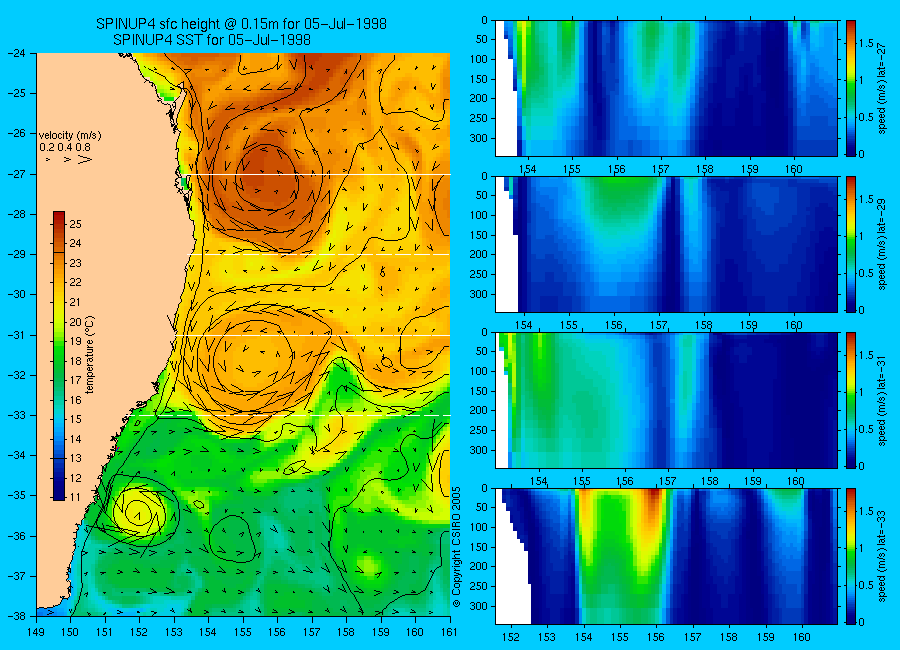This screenshot has width=900, height=650.
Task: Click the -33 latitude label on the map axis
Action: [x=16, y=415]
